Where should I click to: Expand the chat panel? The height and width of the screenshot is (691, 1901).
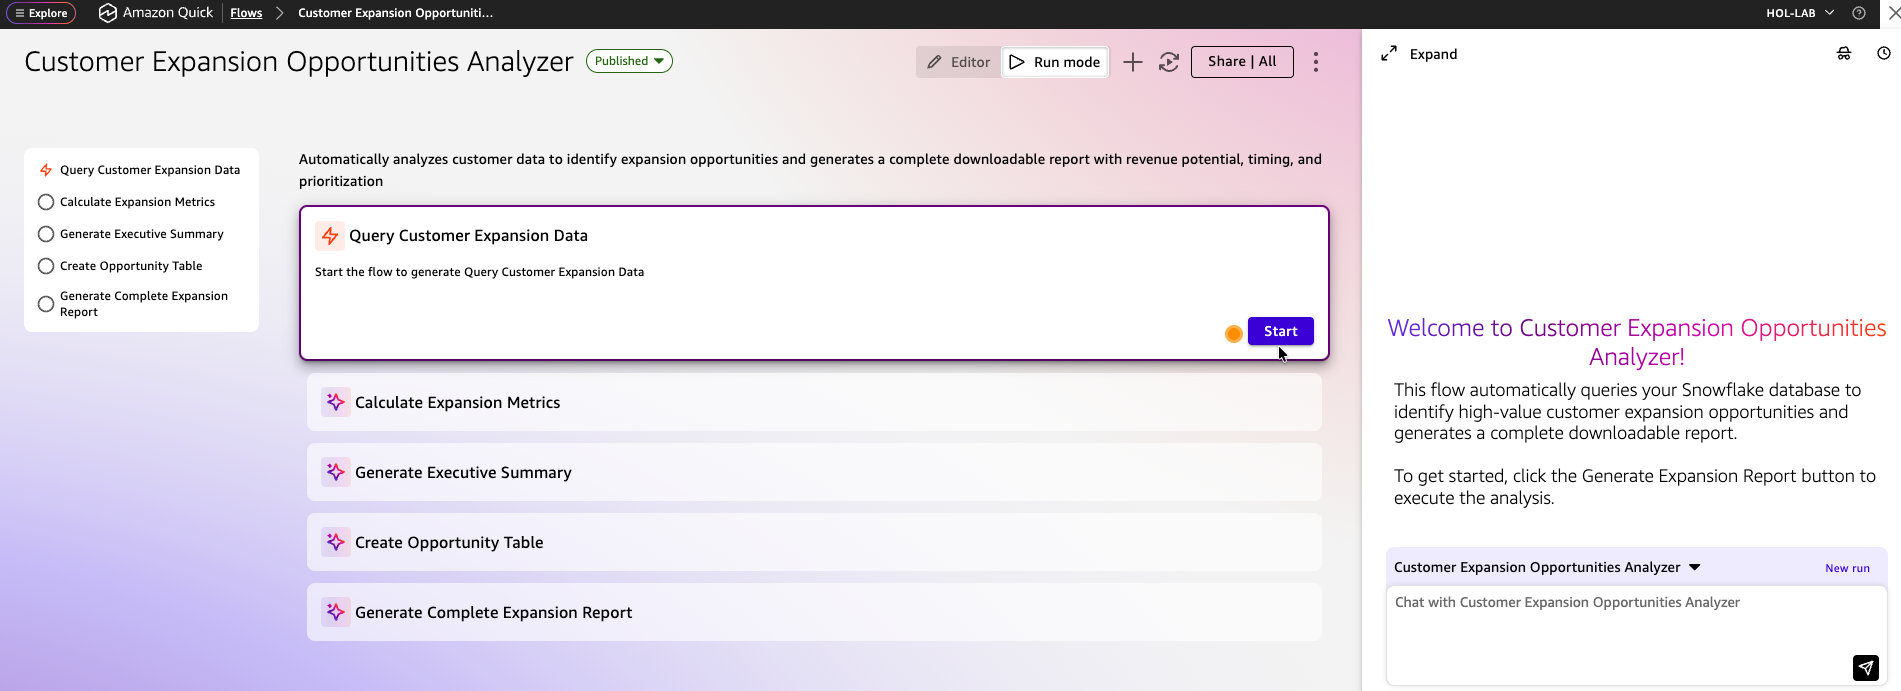coord(1419,54)
